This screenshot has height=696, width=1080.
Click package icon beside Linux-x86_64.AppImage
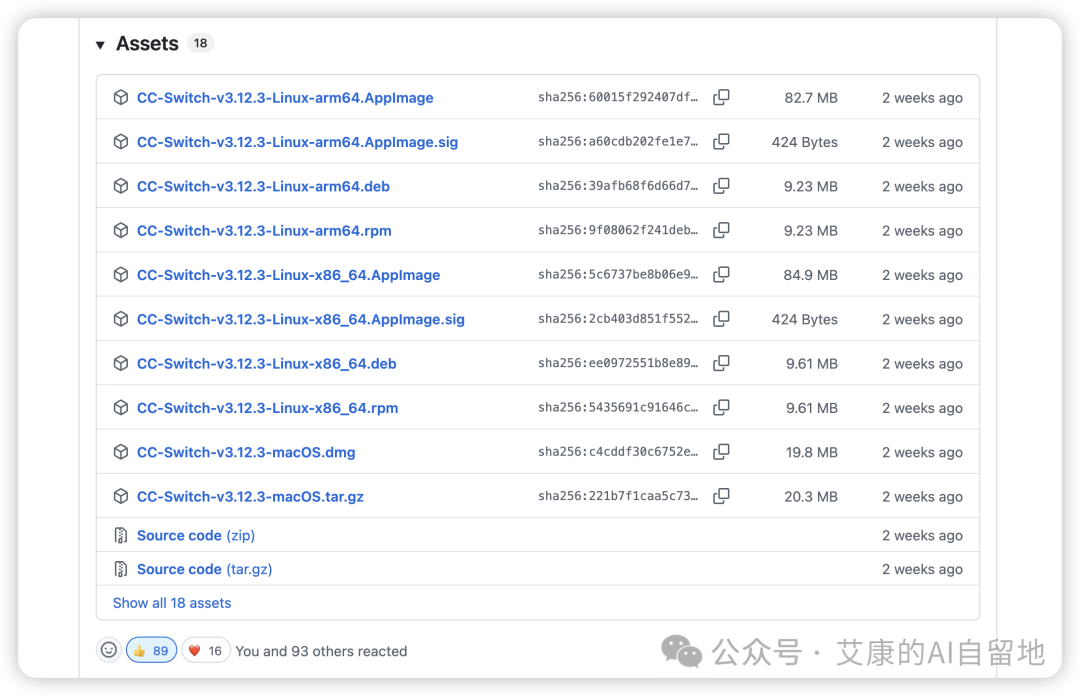[121, 274]
